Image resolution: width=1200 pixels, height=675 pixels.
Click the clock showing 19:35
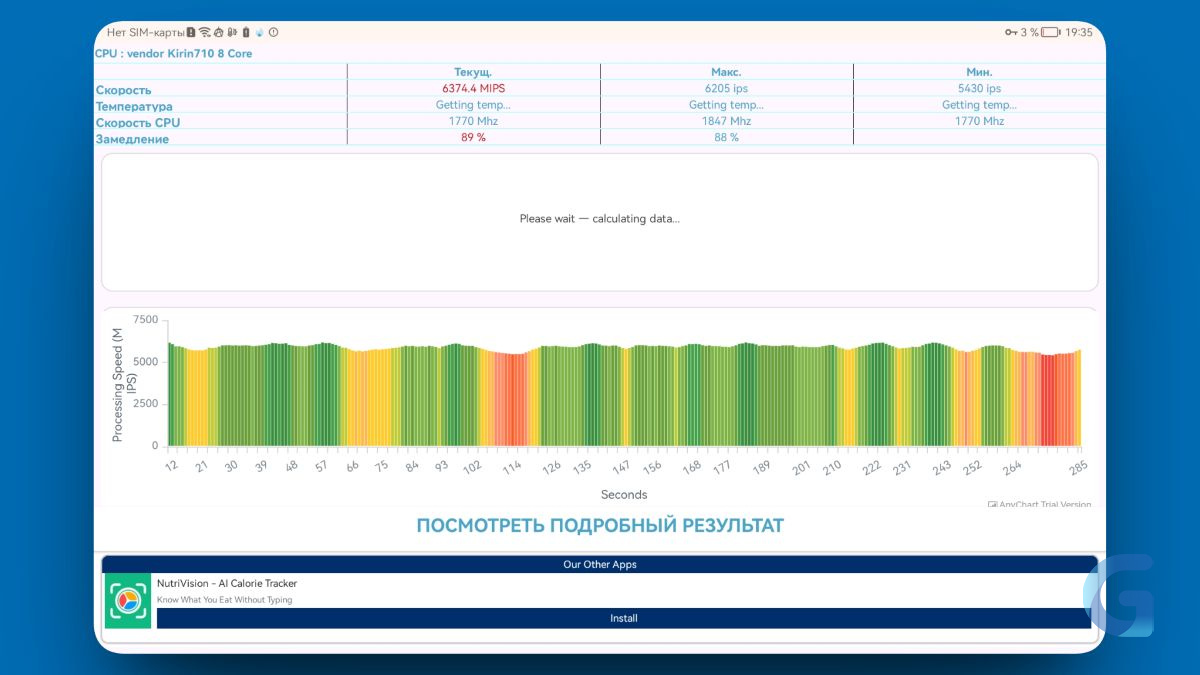(1079, 32)
